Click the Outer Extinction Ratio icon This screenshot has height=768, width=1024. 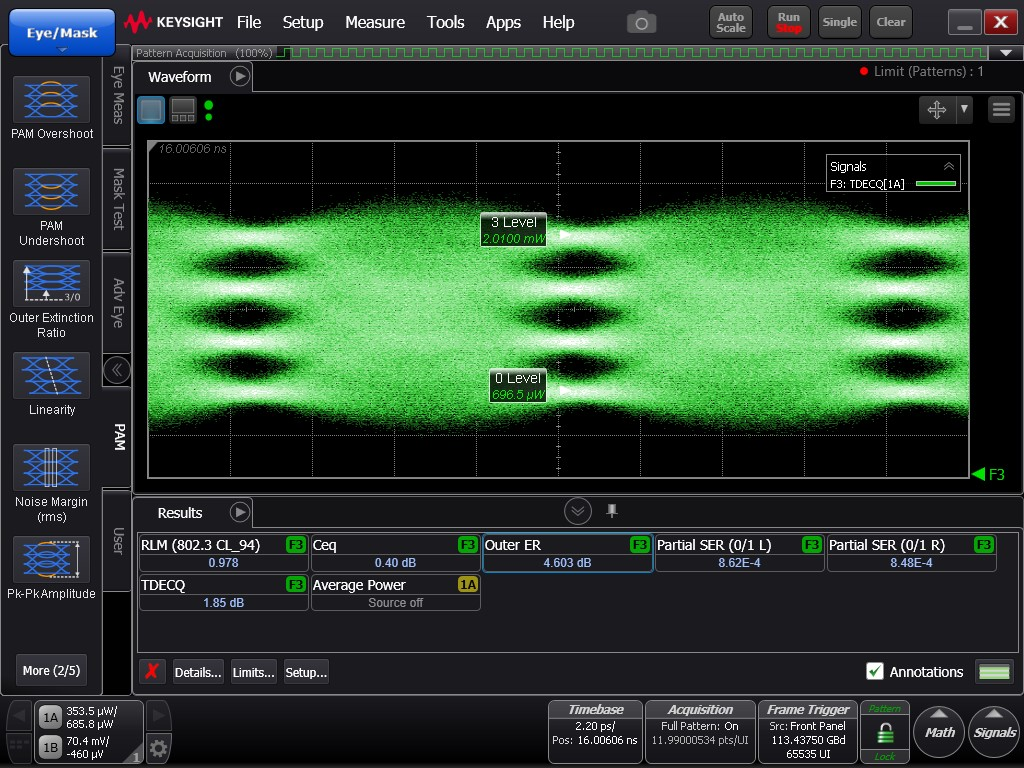pyautogui.click(x=51, y=284)
